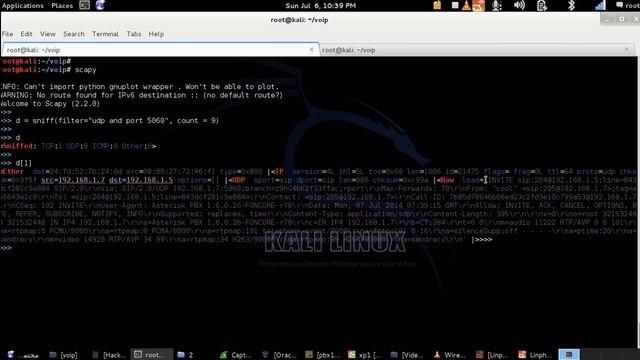Open the Search menu

coord(74,34)
